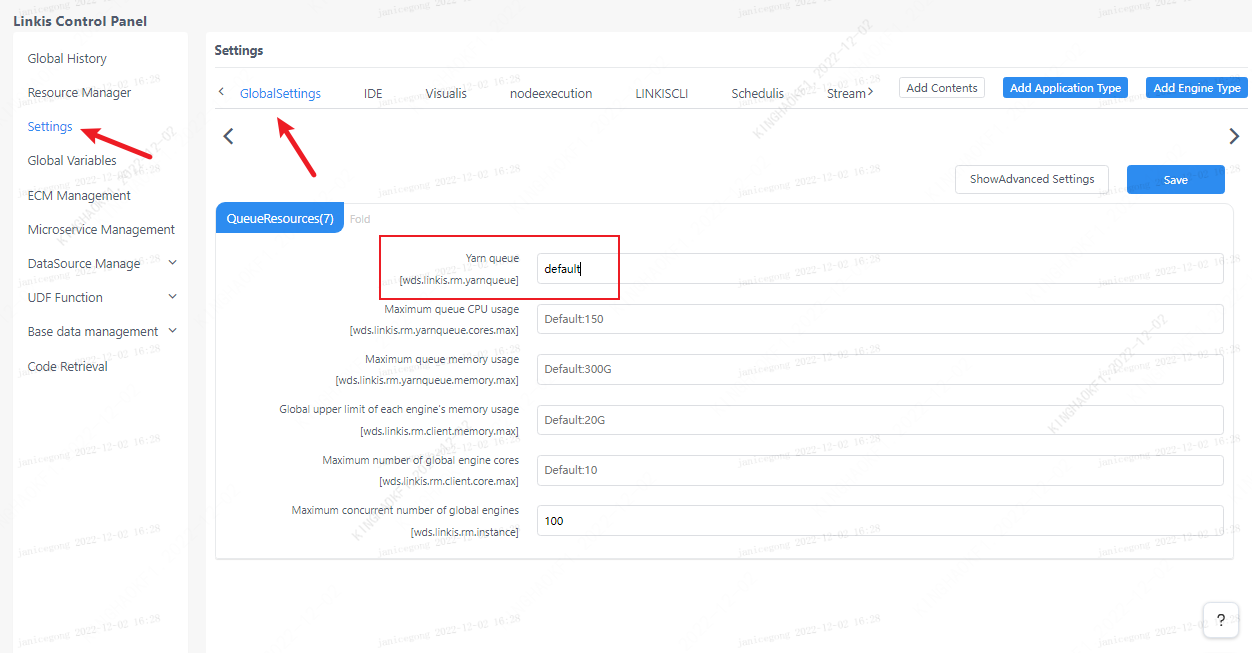Open Global History in sidebar
This screenshot has height=653, width=1252.
tap(67, 58)
